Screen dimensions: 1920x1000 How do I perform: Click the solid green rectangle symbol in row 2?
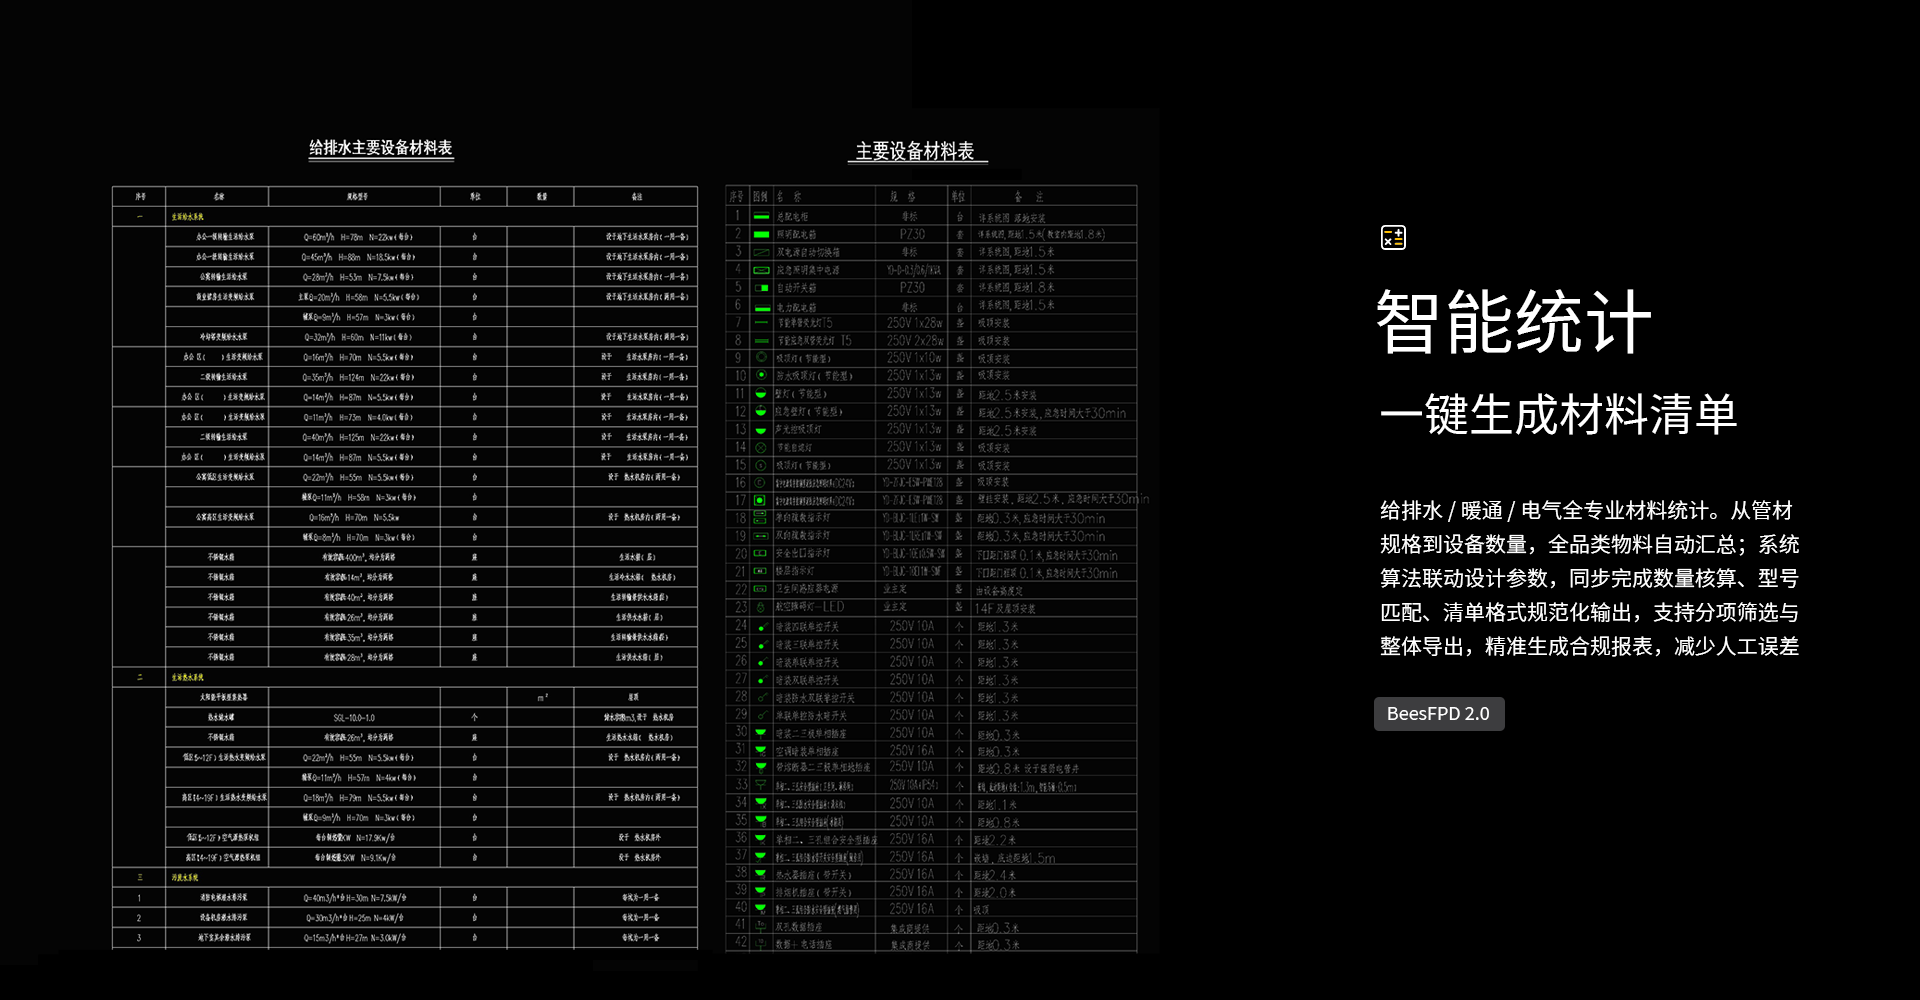(761, 234)
